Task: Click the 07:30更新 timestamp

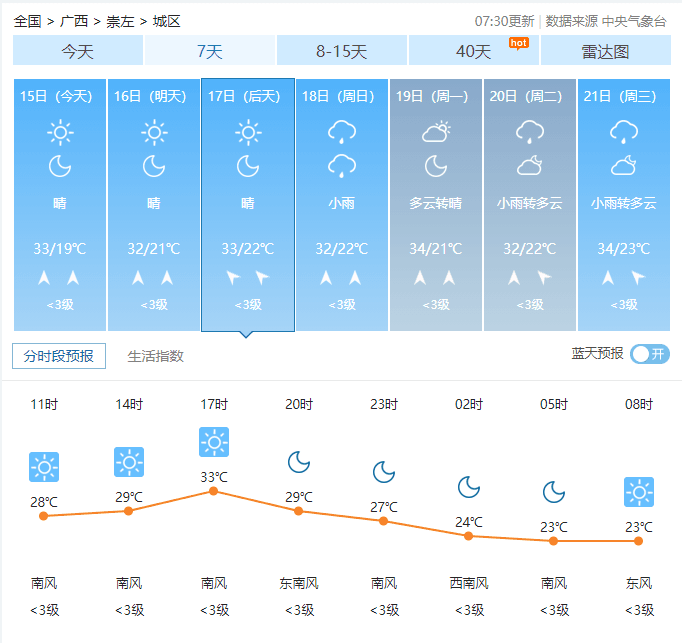Action: coord(505,21)
